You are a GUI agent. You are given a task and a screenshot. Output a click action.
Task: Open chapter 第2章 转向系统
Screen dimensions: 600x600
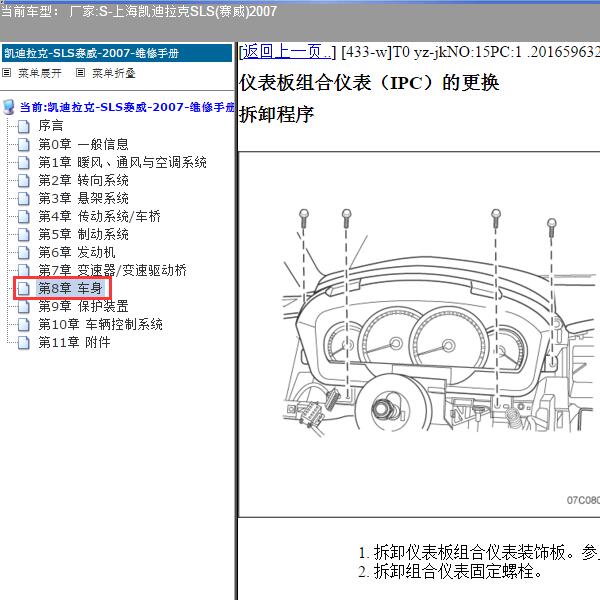pyautogui.click(x=83, y=180)
